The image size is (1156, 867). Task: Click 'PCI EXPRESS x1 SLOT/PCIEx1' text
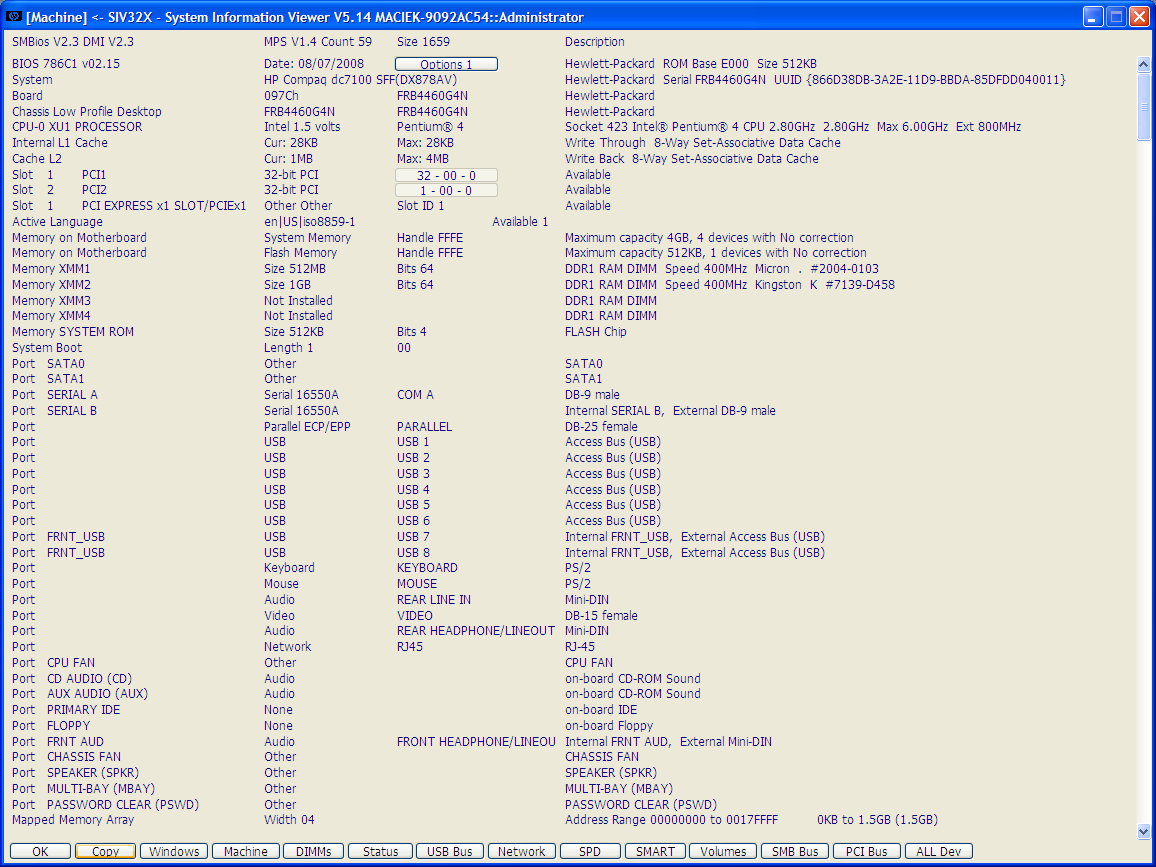point(164,206)
